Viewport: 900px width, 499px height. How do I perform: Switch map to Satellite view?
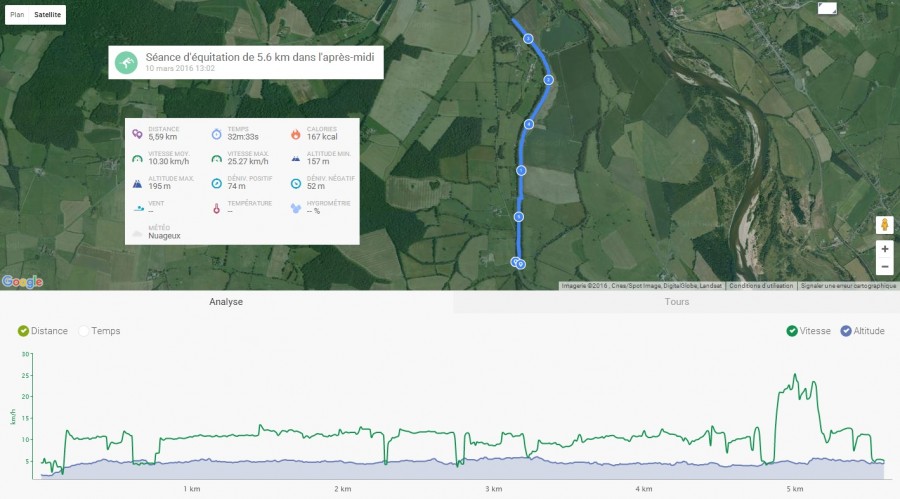[46, 16]
